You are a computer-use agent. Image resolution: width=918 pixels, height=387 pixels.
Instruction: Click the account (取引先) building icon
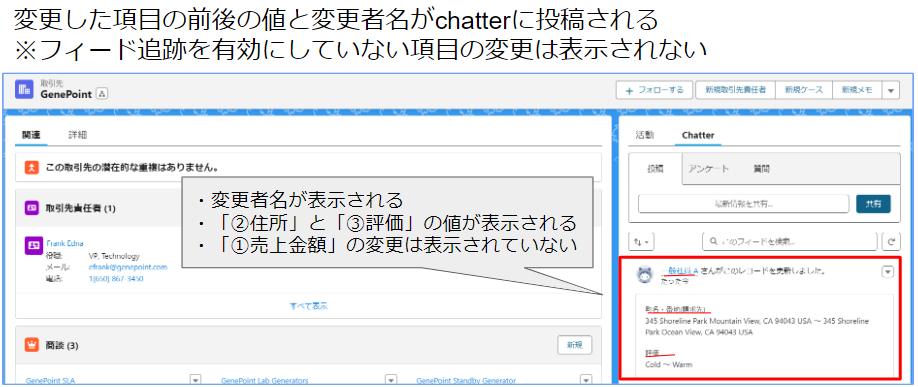click(24, 90)
